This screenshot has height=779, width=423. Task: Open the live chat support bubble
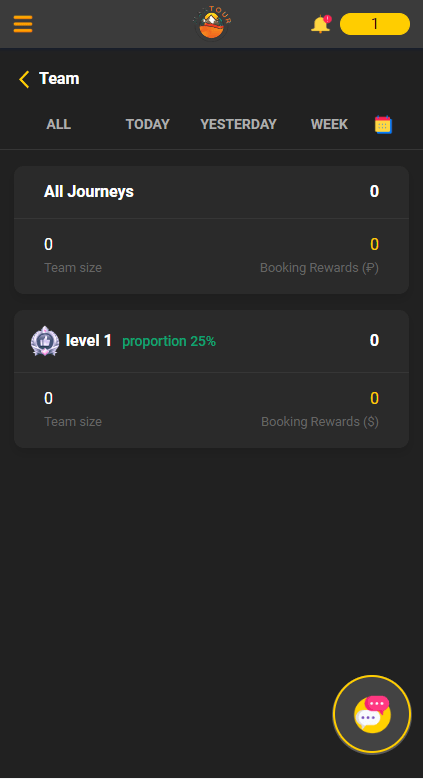372,714
